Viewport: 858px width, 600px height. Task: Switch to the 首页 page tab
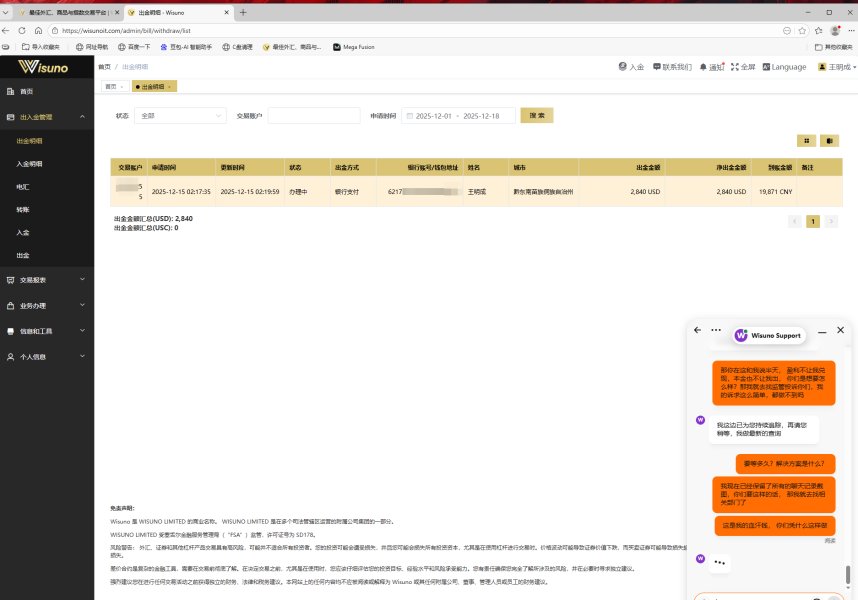point(111,87)
